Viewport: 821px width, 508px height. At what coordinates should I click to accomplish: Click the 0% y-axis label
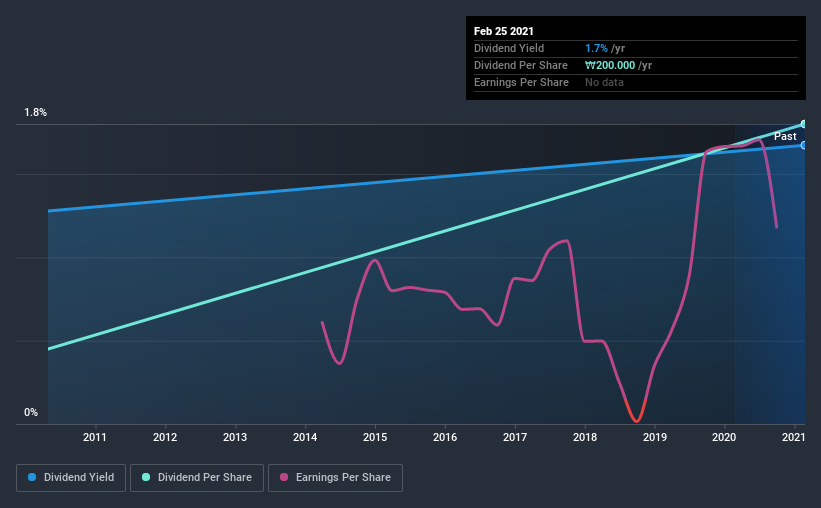(x=31, y=412)
